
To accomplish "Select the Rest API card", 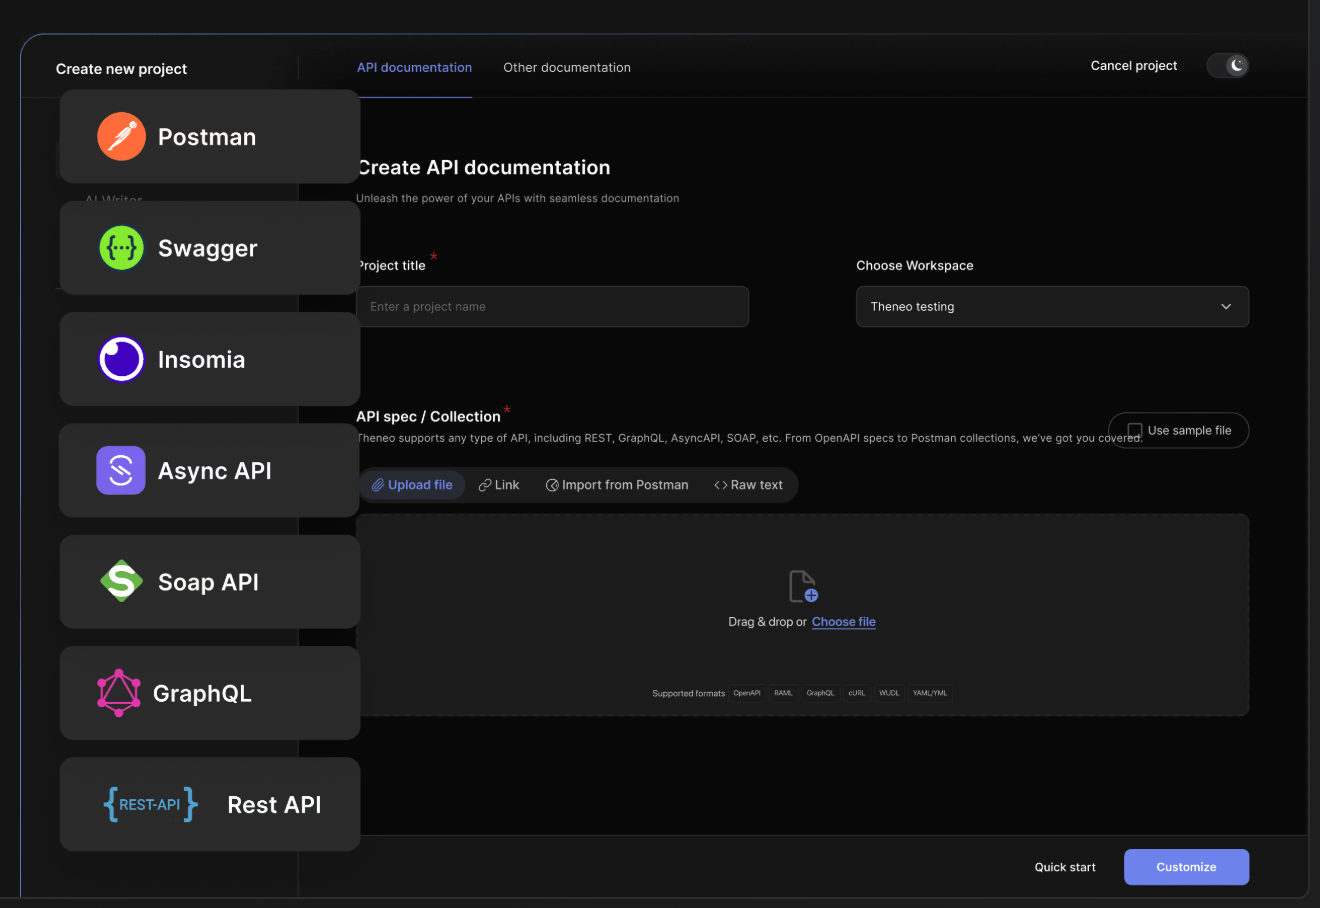I will 210,804.
